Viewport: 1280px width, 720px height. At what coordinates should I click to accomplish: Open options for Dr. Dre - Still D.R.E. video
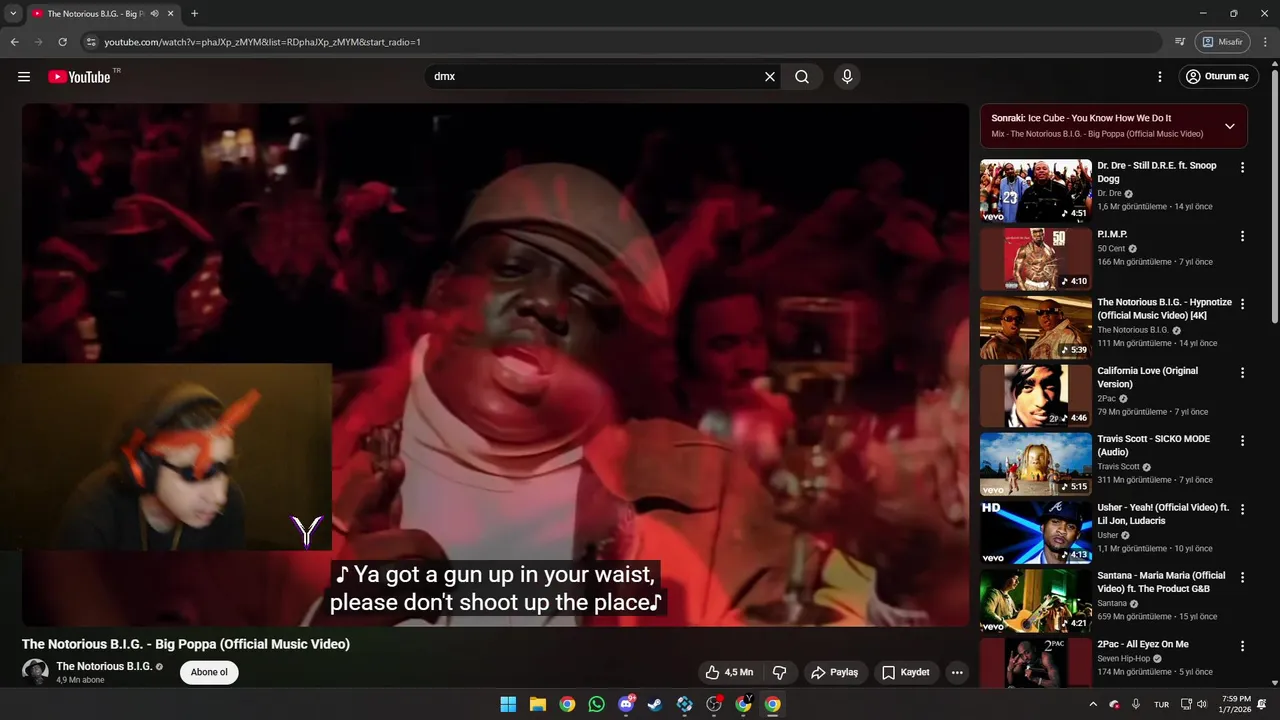pyautogui.click(x=1242, y=168)
